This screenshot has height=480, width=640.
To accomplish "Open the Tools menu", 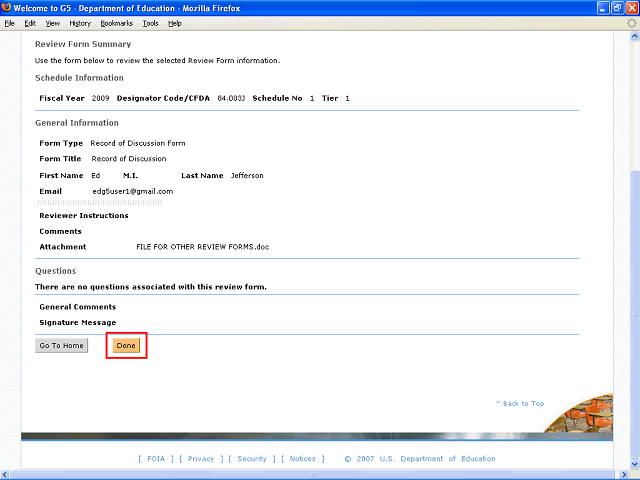I will 150,23.
